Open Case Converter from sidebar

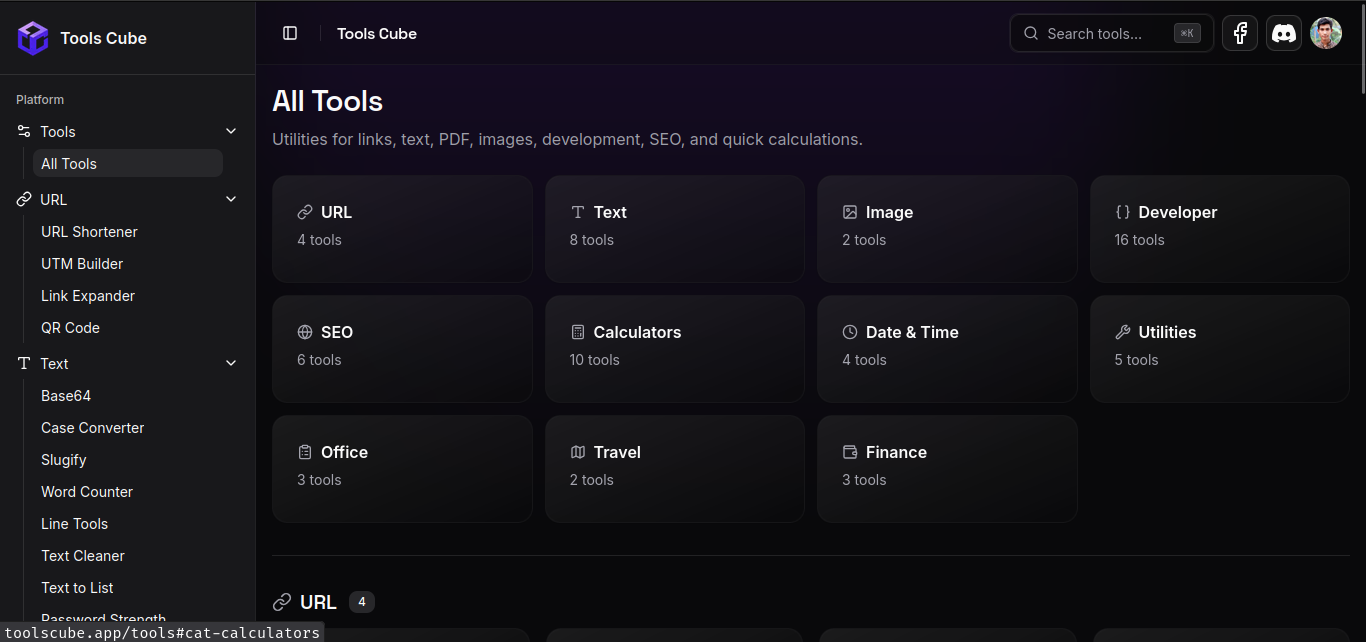(x=128, y=427)
